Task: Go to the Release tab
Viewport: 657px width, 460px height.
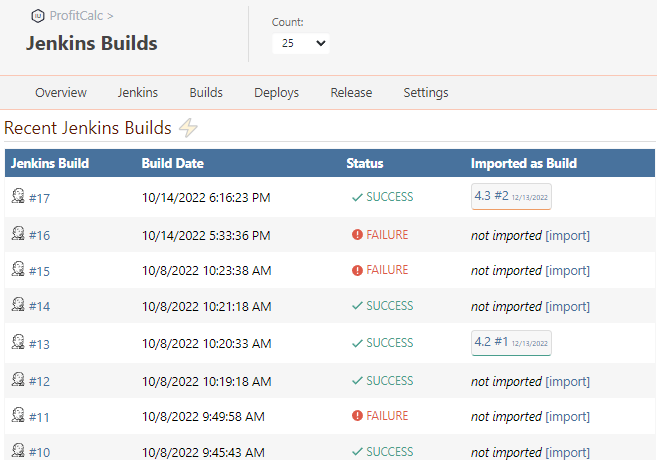Action: (x=351, y=93)
